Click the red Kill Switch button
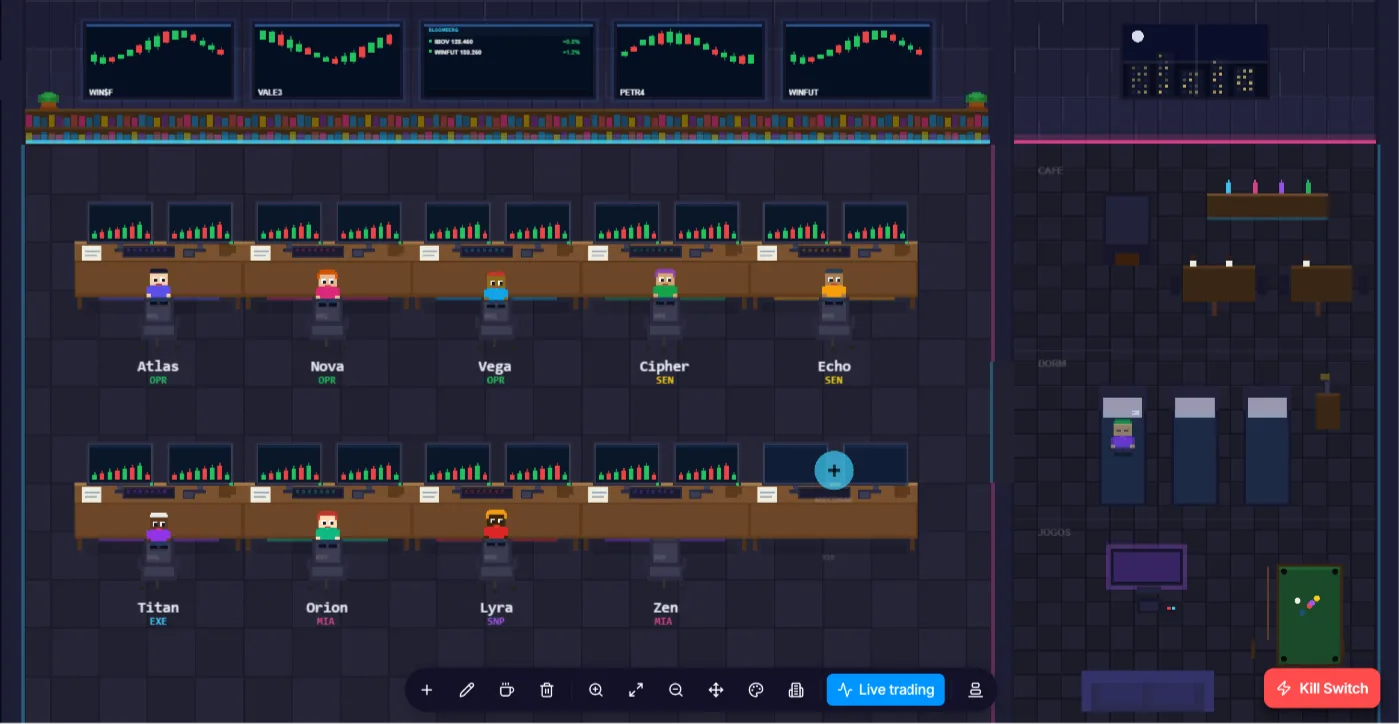The width and height of the screenshot is (1399, 724). point(1322,689)
